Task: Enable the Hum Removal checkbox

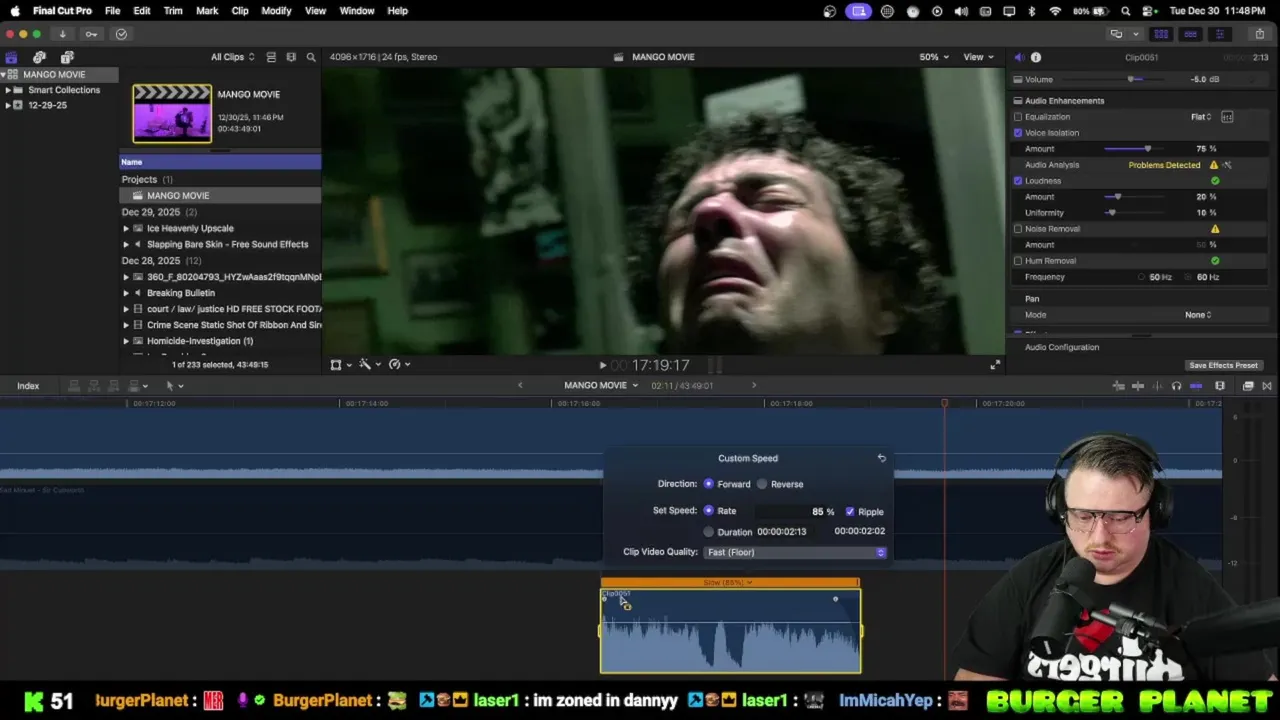Action: tap(1018, 261)
